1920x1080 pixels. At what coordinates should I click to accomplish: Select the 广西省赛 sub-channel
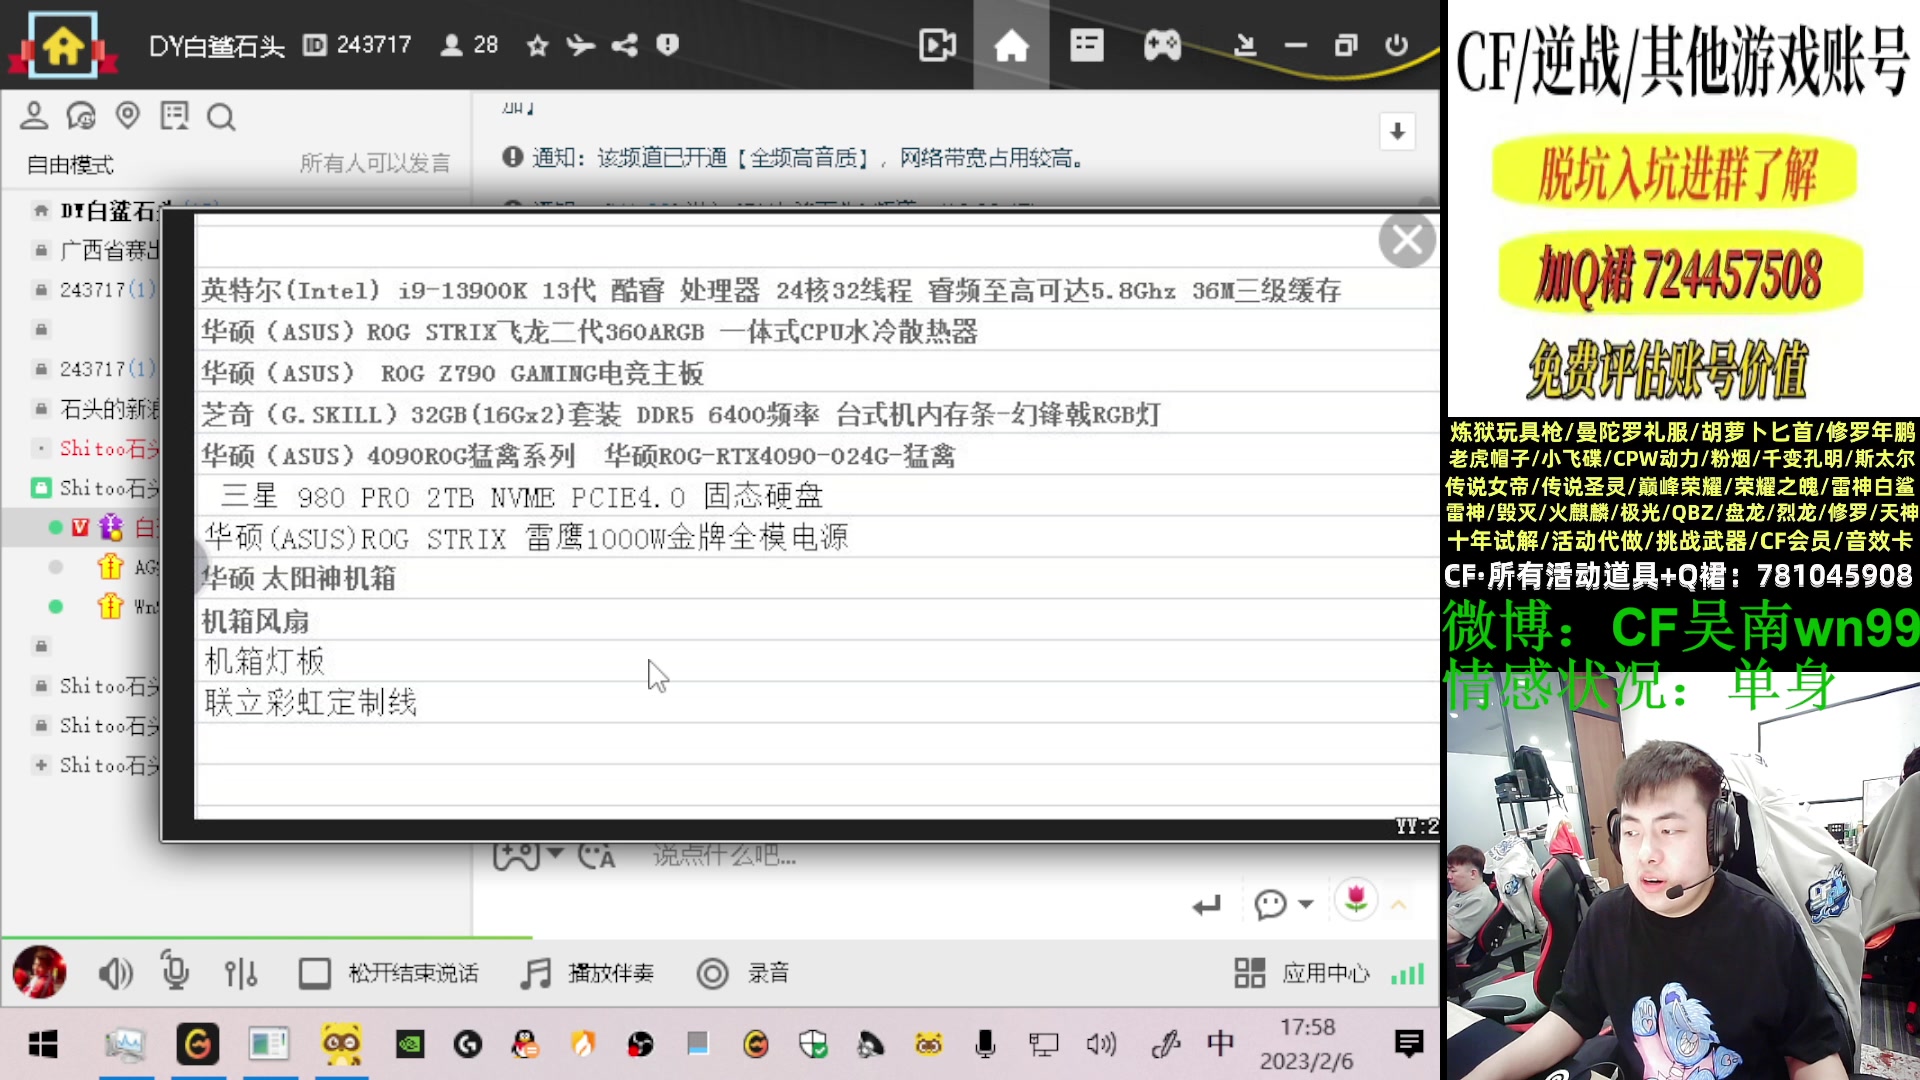click(x=108, y=250)
